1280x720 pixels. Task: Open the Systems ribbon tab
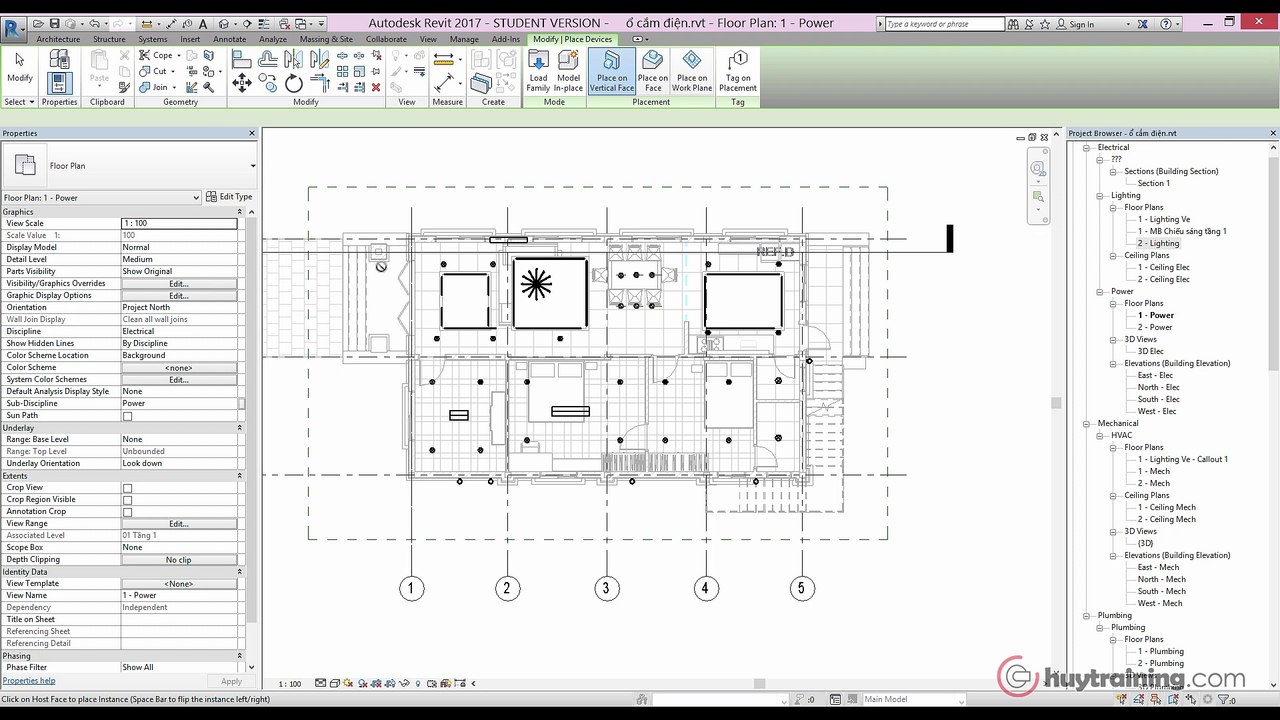pos(153,39)
